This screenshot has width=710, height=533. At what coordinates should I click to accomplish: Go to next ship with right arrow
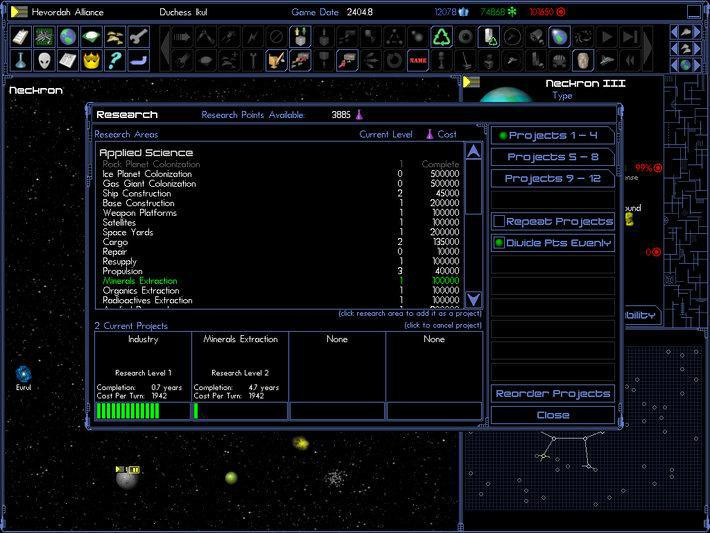[697, 32]
